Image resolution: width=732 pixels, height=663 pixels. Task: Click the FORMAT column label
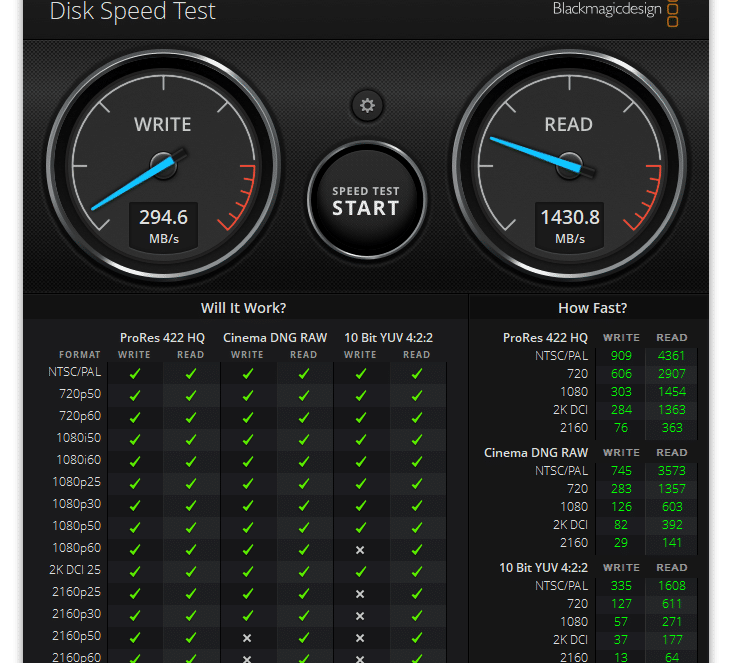(80, 355)
